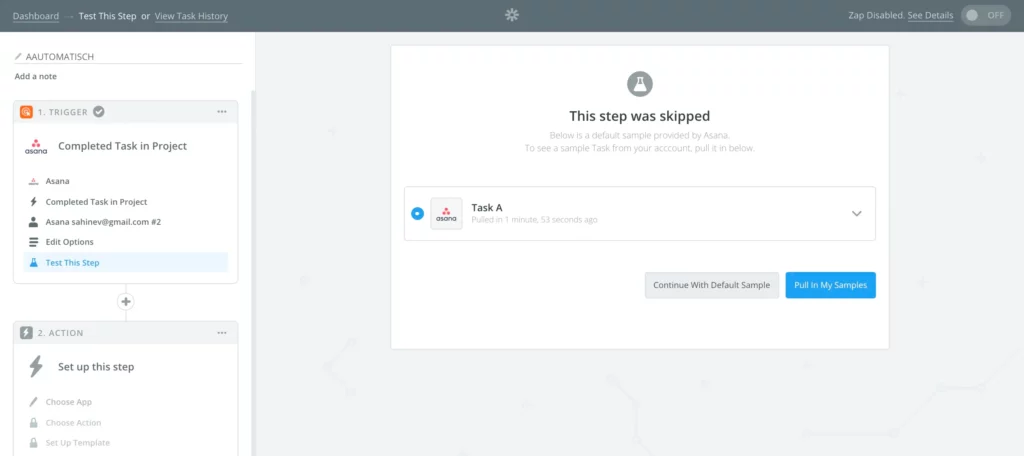Open the Trigger step options menu
Viewport: 1024px width, 456px height.
(222, 112)
